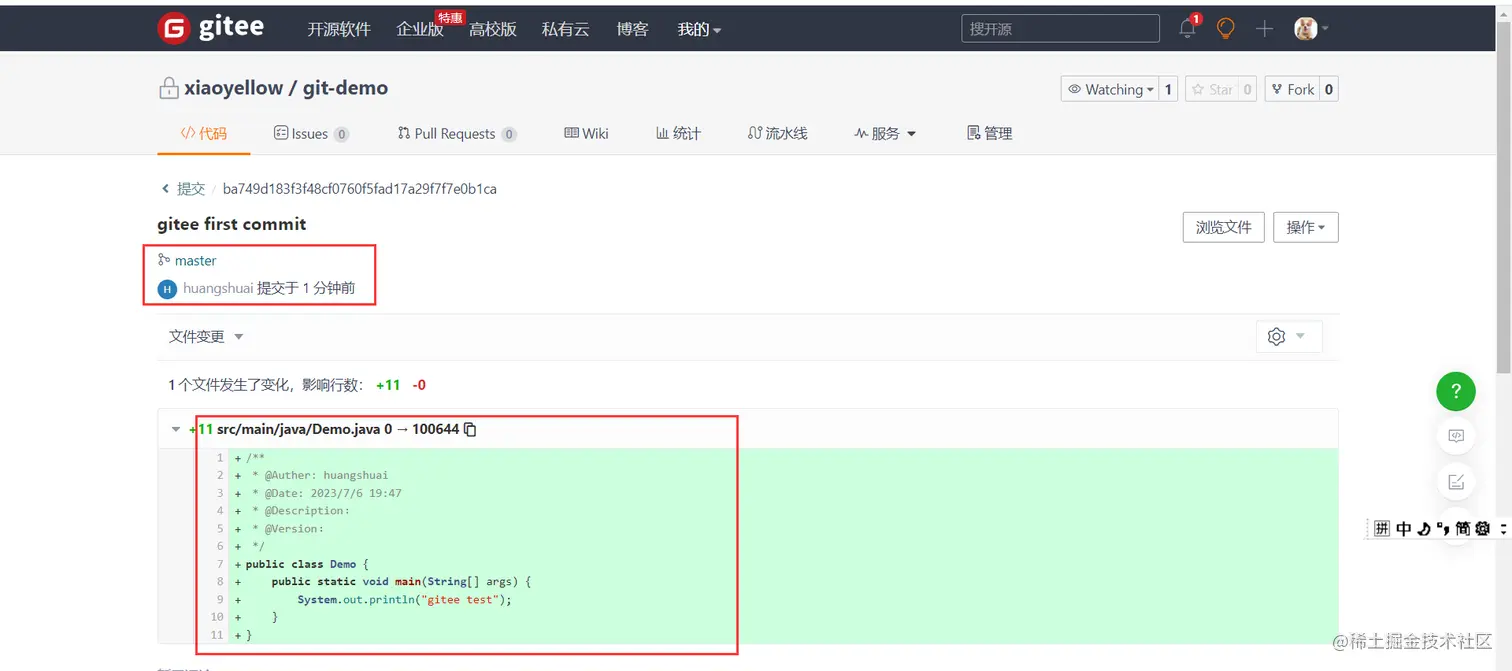This screenshot has height=671, width=1512.
Task: Click 私有云 in the top navigation
Action: (566, 29)
